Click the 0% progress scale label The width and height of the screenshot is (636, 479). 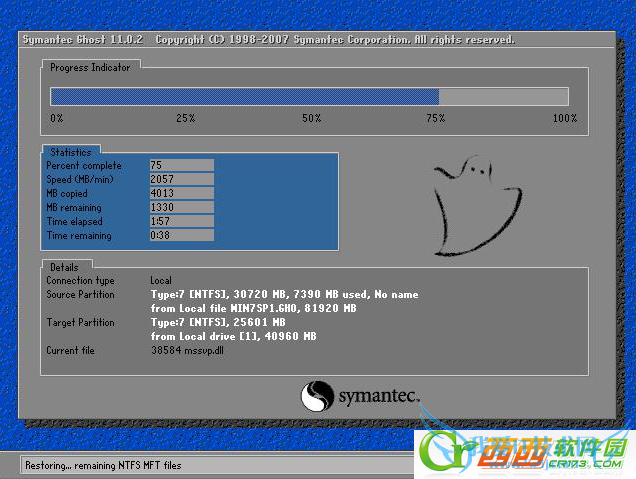point(57,118)
